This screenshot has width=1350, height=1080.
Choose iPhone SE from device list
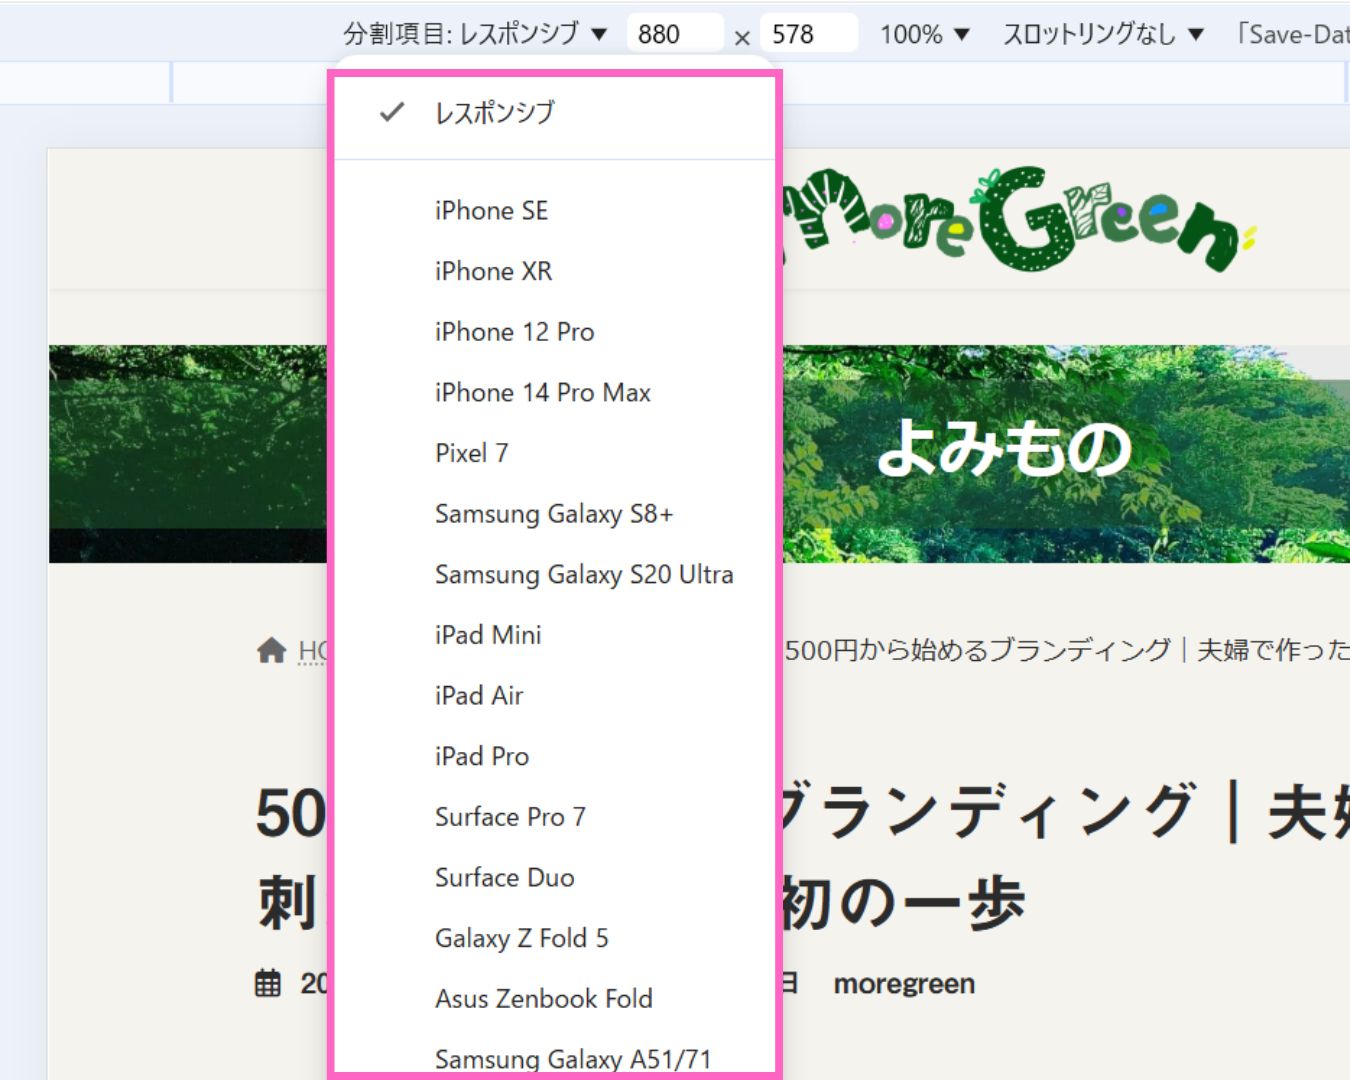tap(491, 211)
